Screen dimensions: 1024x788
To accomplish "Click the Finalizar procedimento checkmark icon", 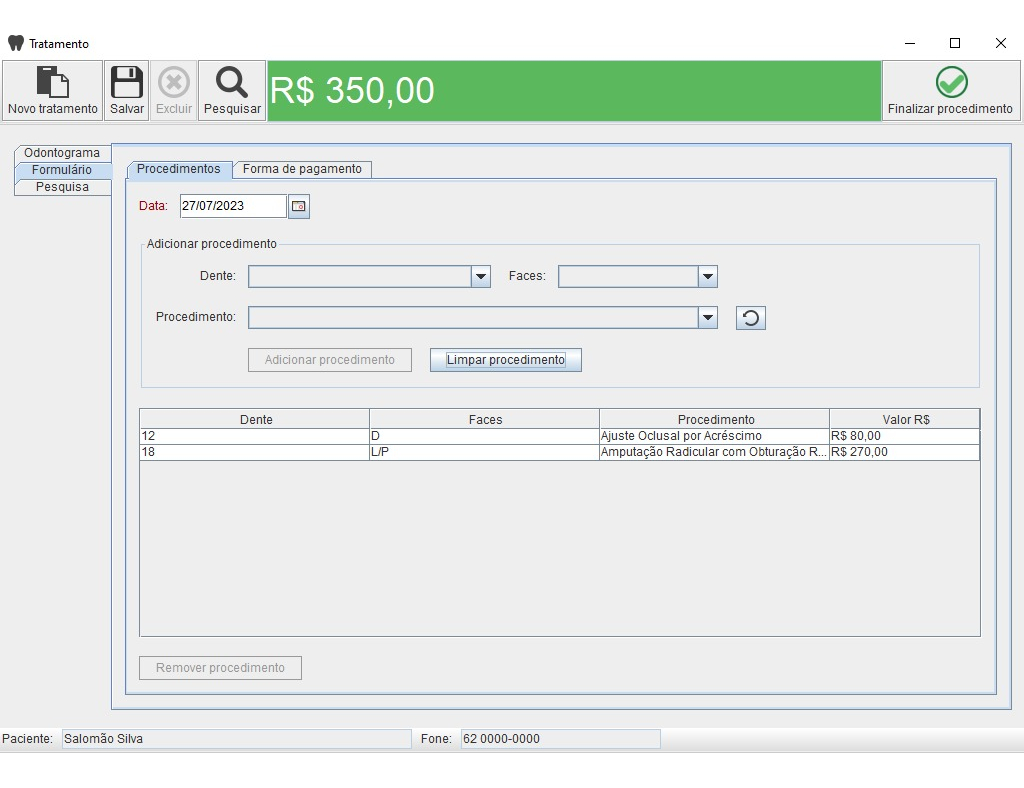I will [x=951, y=82].
